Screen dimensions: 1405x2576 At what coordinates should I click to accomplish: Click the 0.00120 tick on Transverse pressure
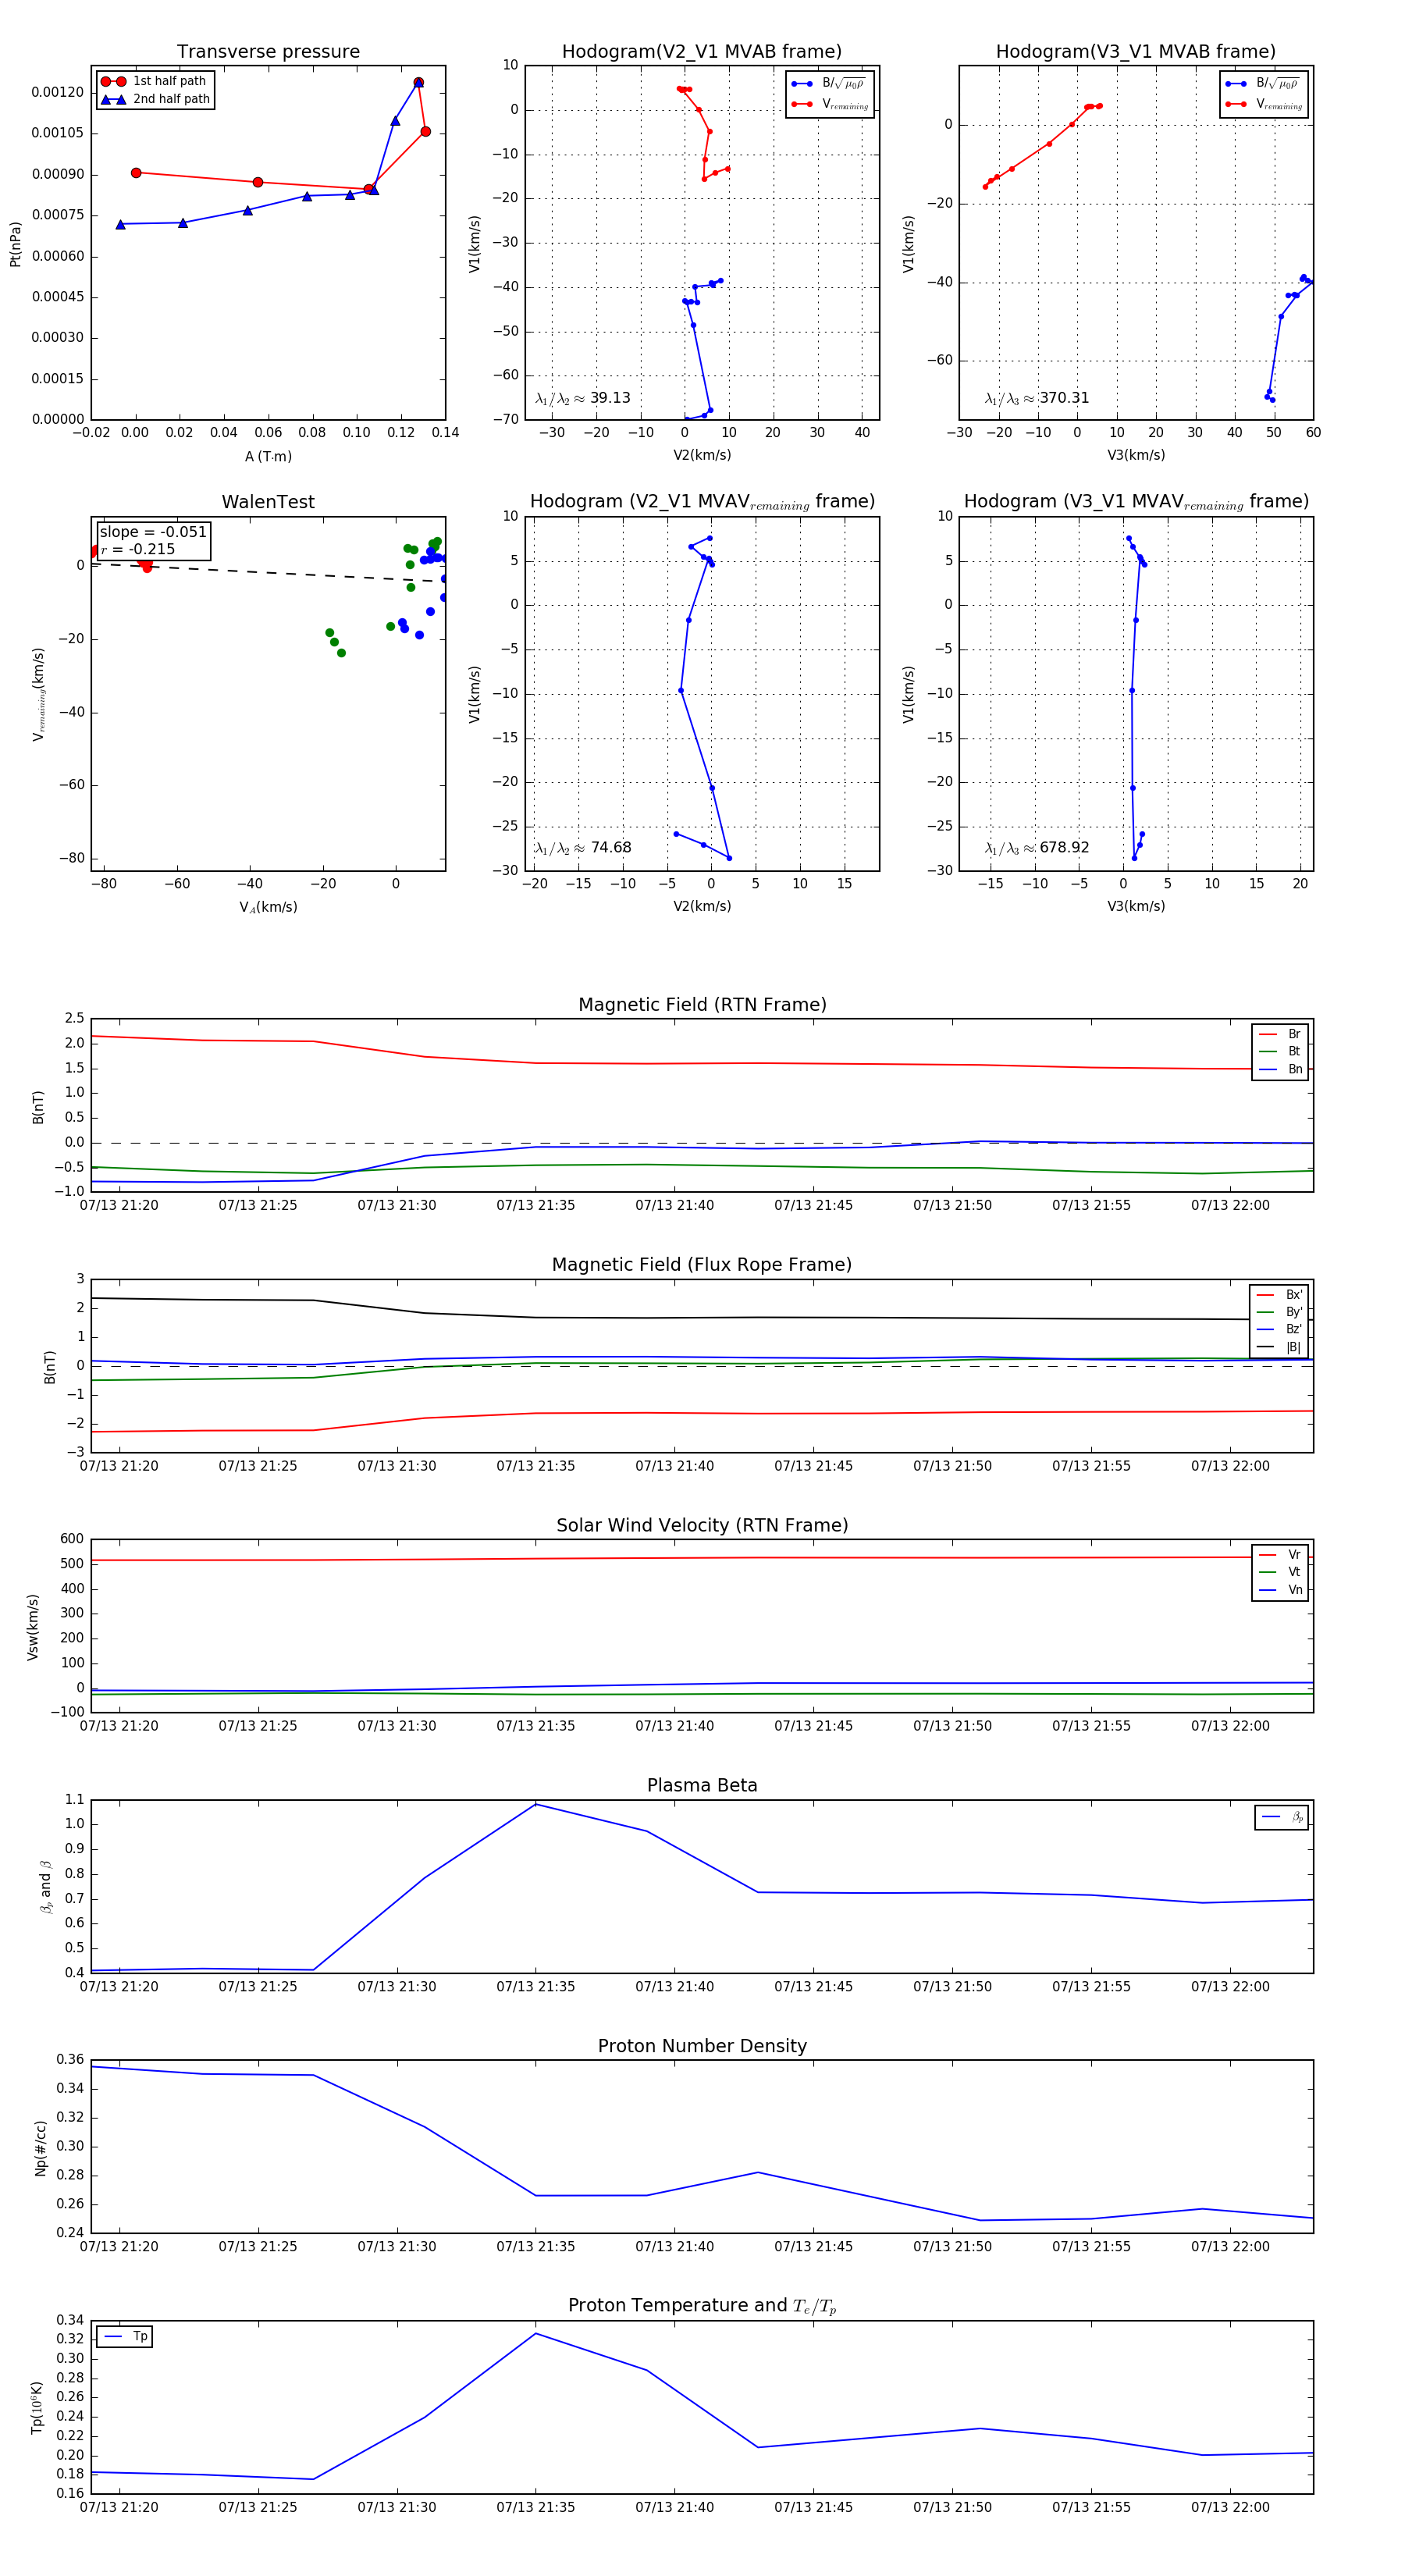coord(57,93)
